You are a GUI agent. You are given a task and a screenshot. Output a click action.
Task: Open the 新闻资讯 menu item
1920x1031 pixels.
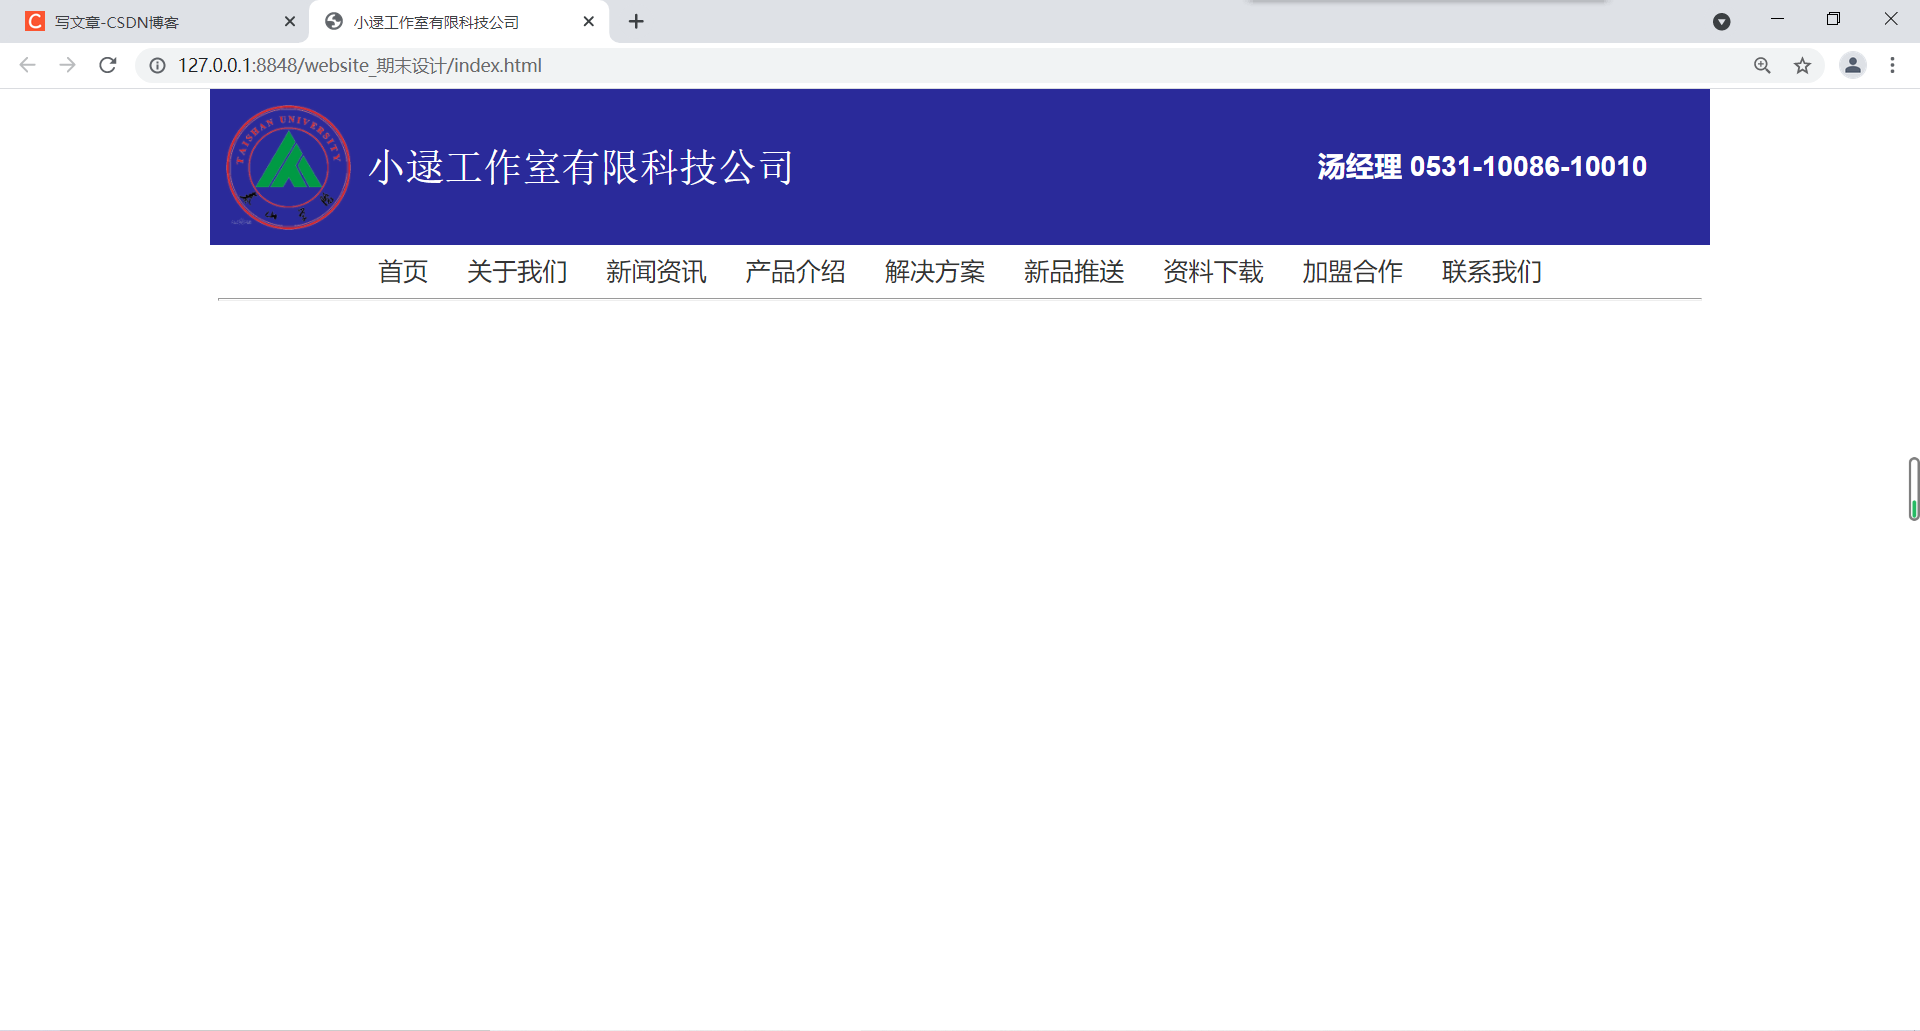coord(655,271)
